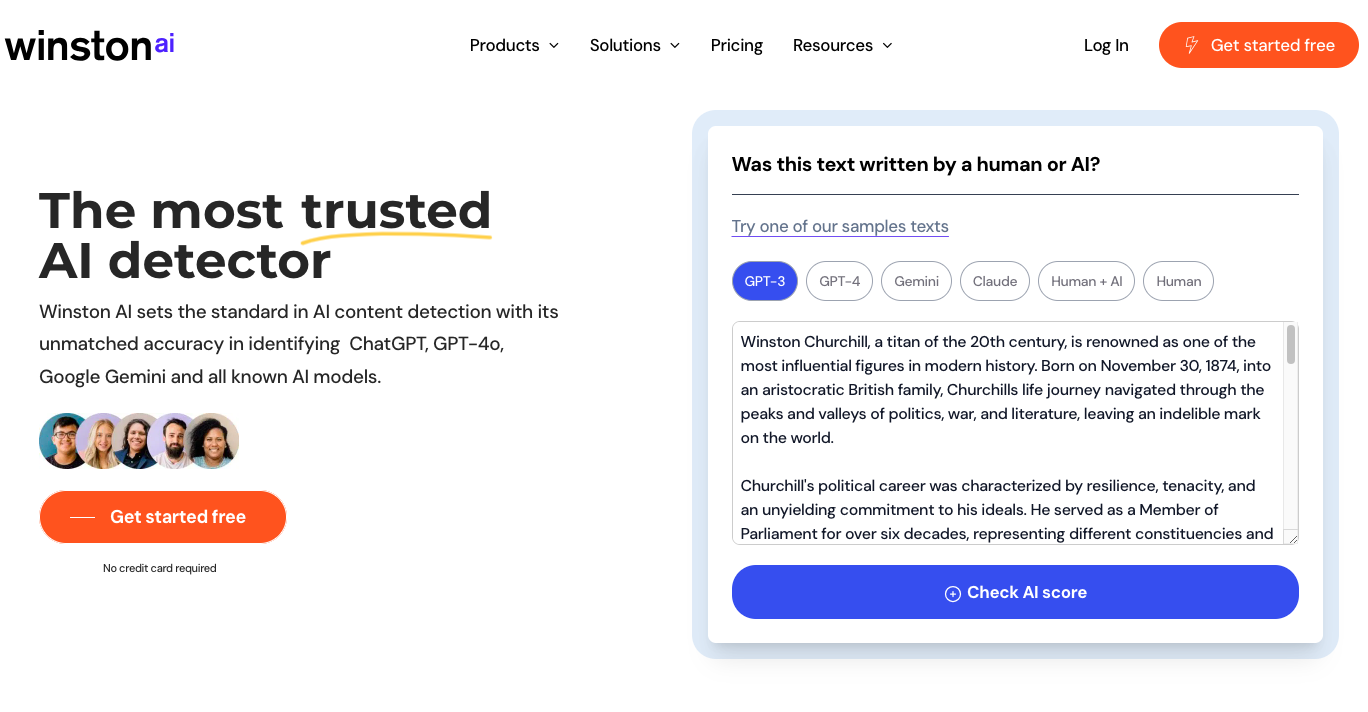The image size is (1368, 712).
Task: Pick the Human + AI sample
Action: (1087, 281)
